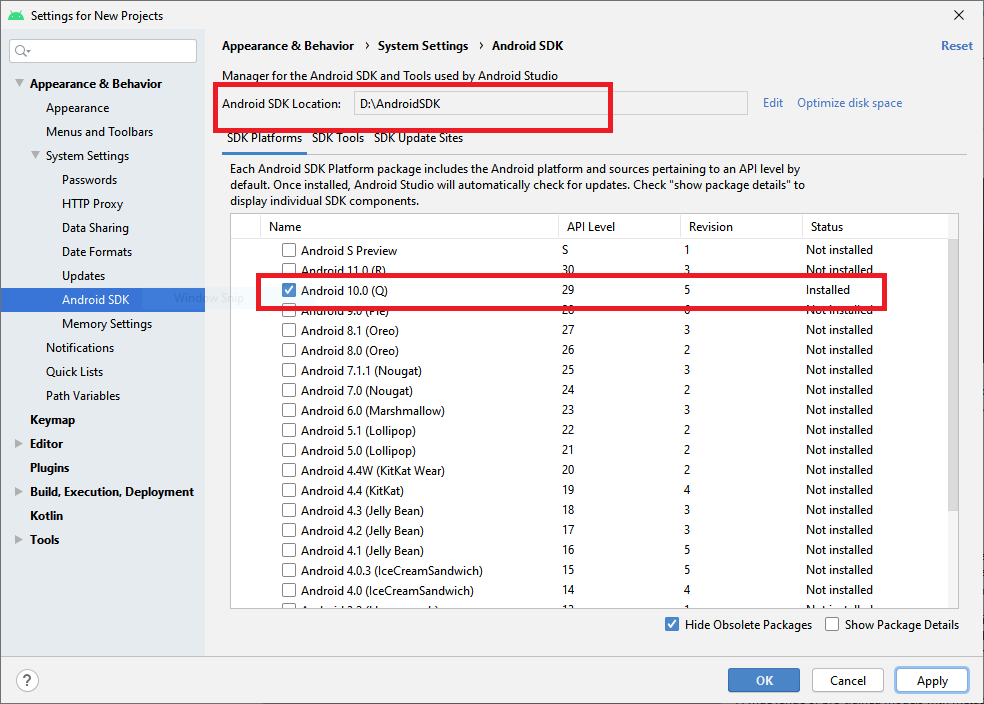Check the Android 4.3 (Jelly Bean) checkbox
This screenshot has height=704, width=984.
289,510
